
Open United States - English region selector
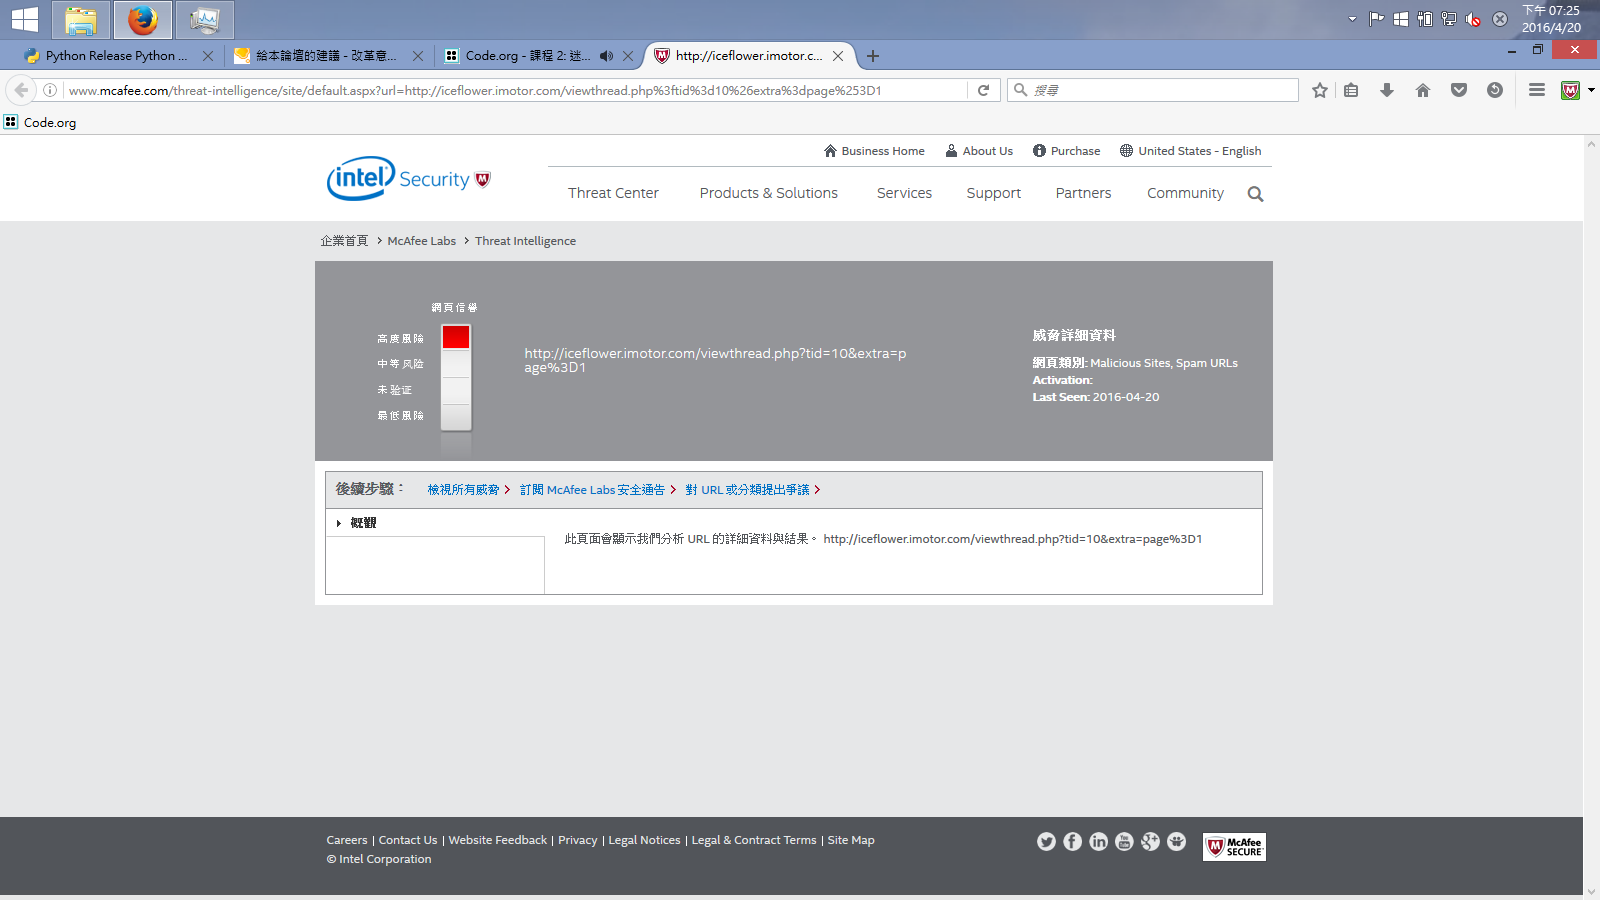pyautogui.click(x=1190, y=151)
